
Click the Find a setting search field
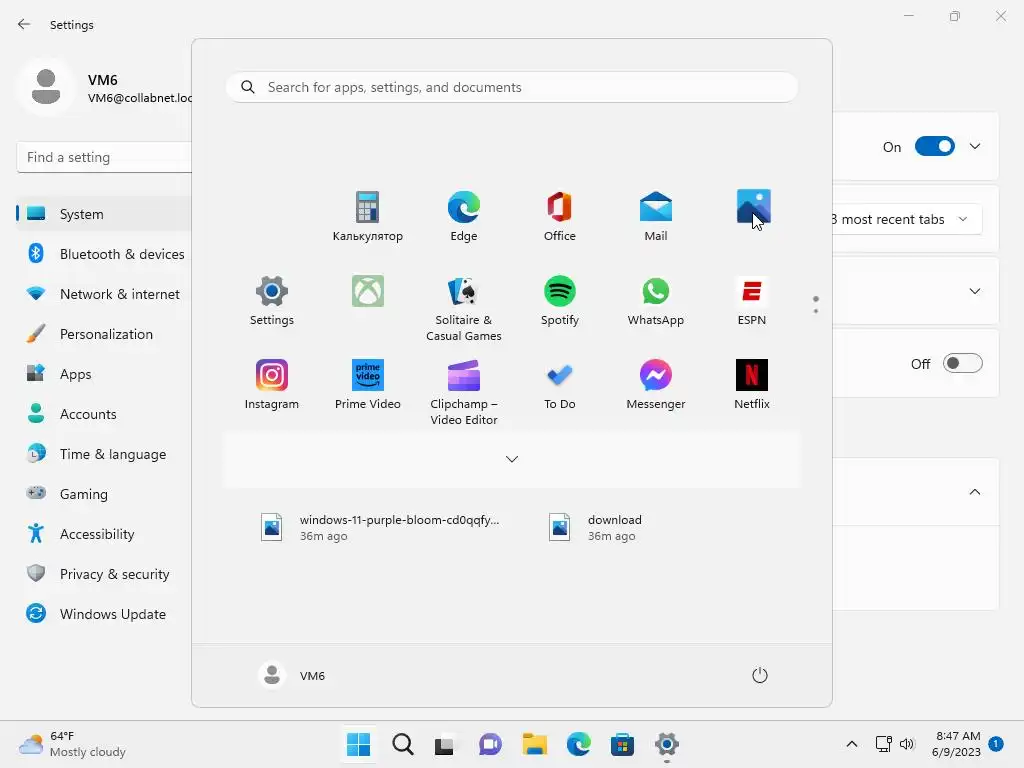tap(104, 157)
